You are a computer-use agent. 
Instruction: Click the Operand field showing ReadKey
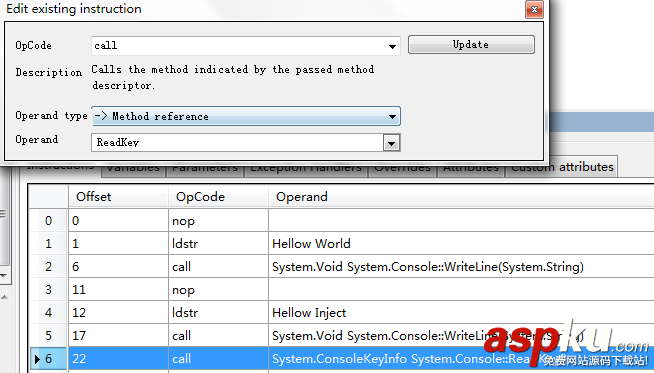pyautogui.click(x=237, y=142)
